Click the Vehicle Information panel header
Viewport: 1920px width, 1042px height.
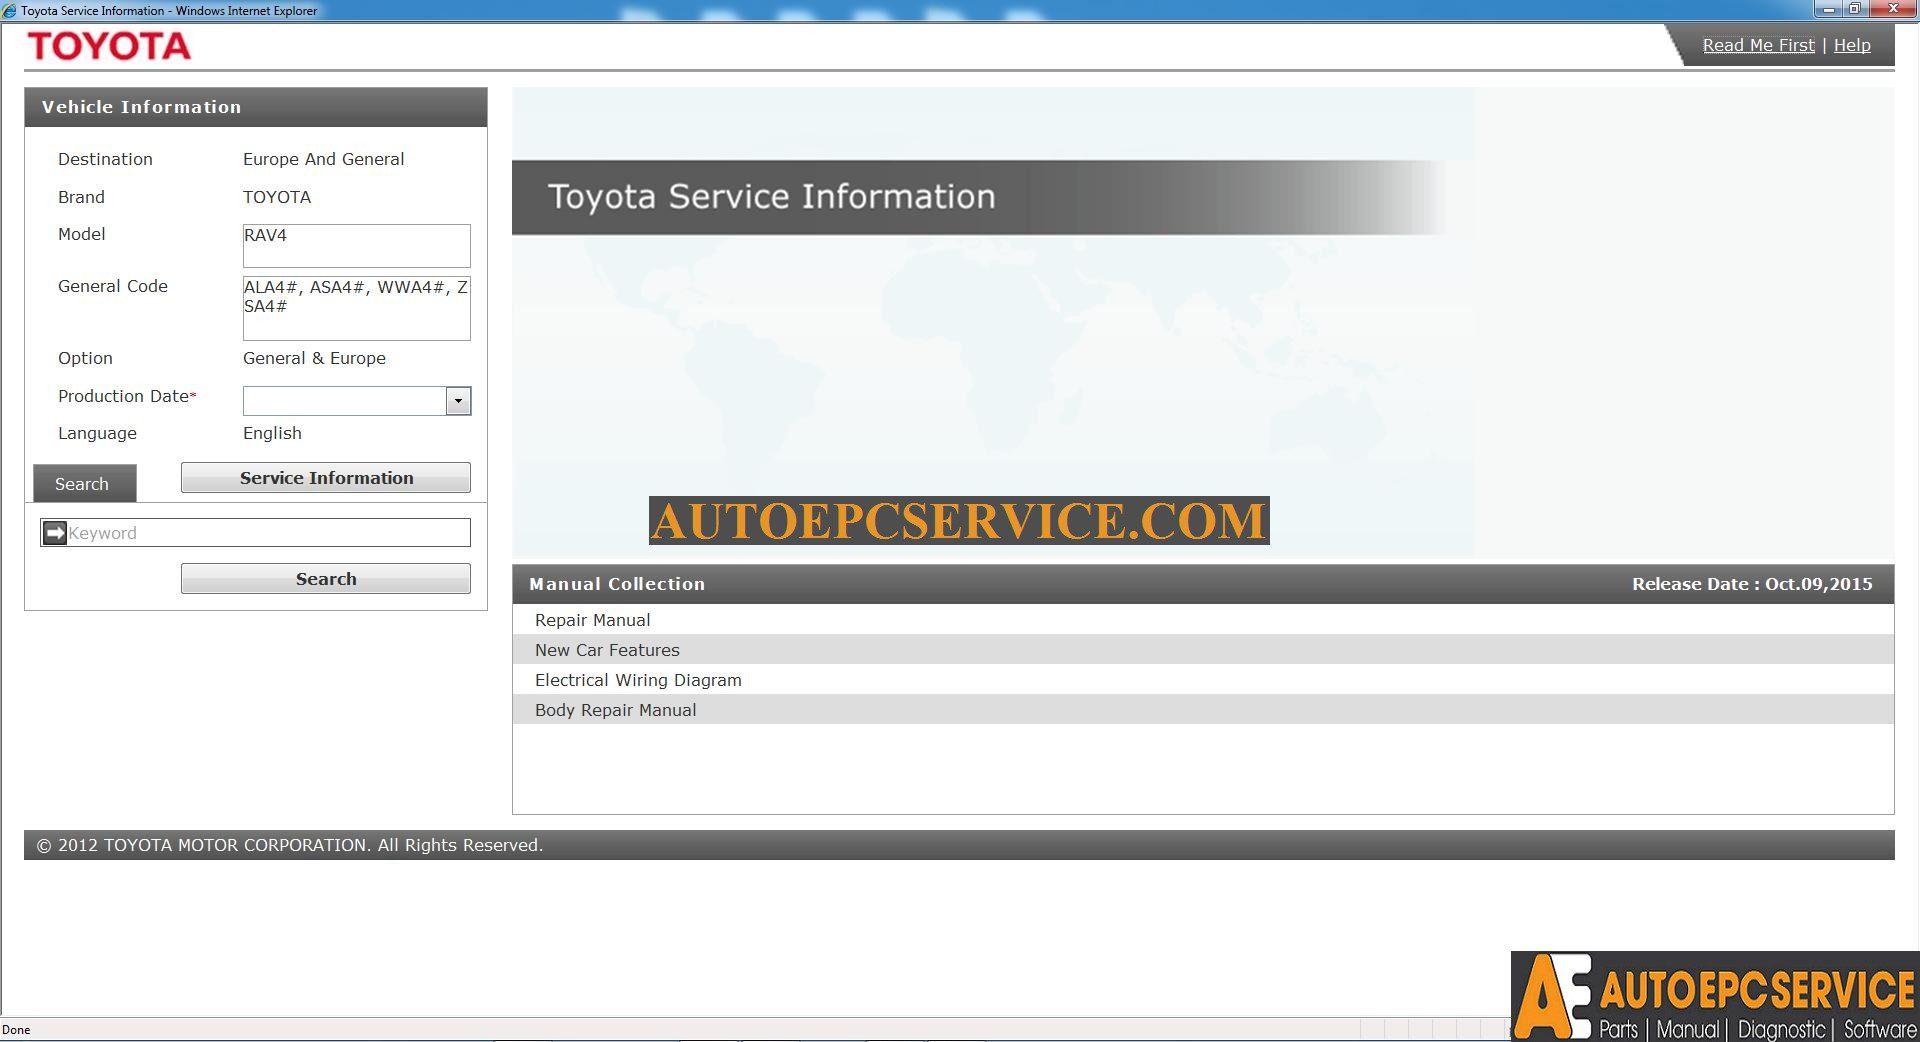[x=256, y=107]
